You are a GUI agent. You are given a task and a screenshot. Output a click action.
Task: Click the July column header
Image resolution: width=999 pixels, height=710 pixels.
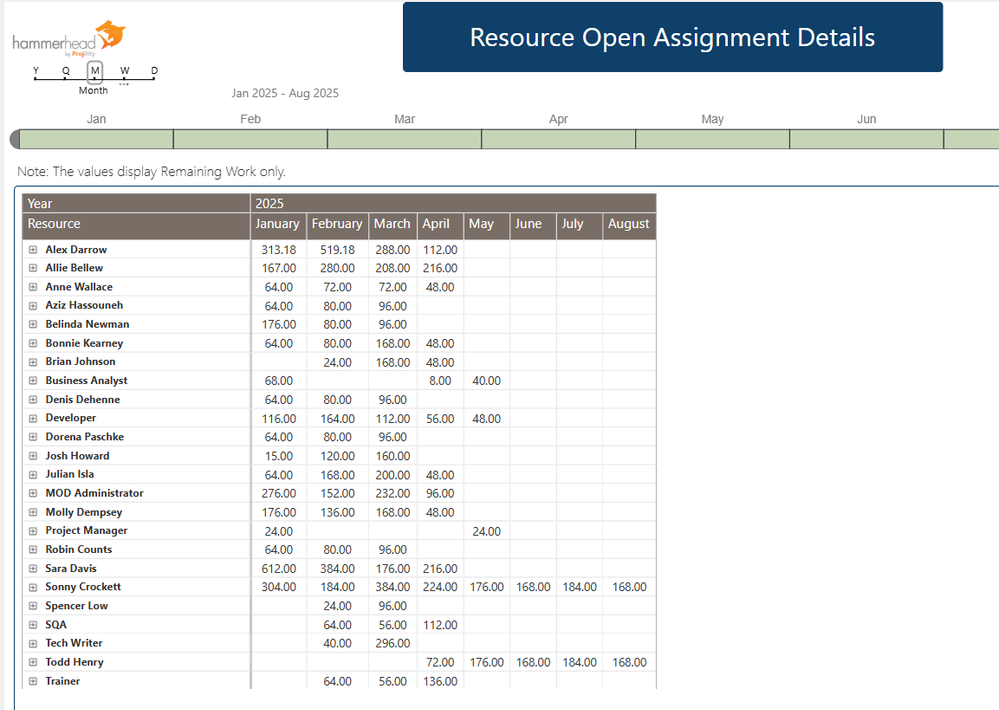pyautogui.click(x=579, y=226)
